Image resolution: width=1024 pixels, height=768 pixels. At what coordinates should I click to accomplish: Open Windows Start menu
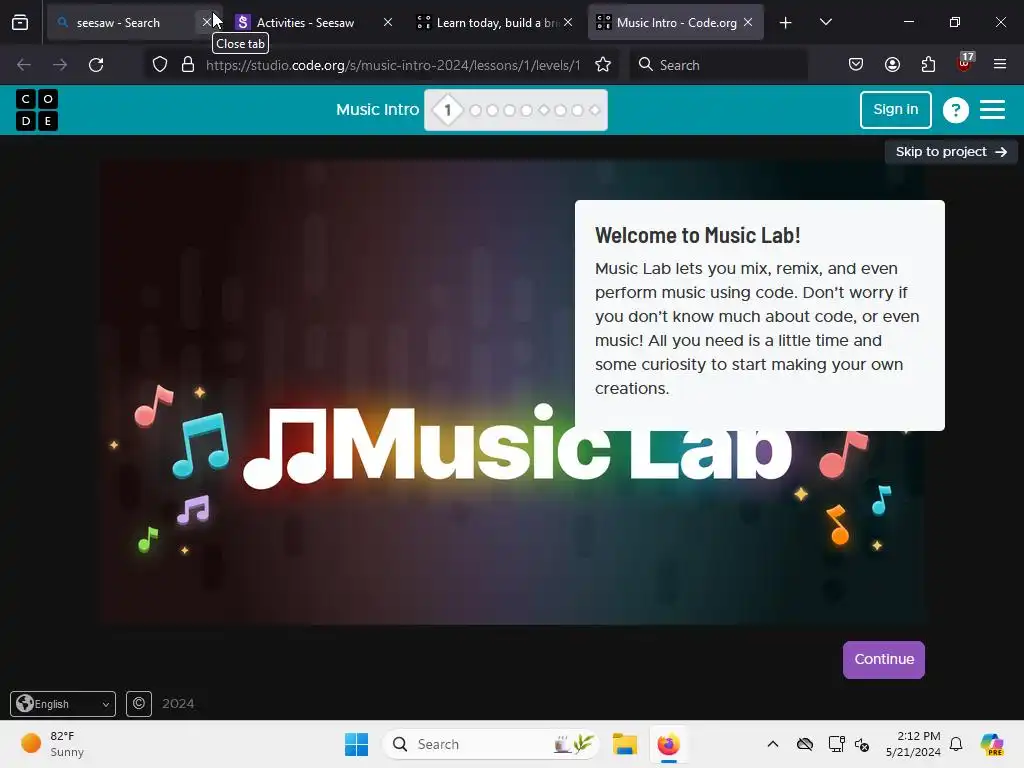357,744
